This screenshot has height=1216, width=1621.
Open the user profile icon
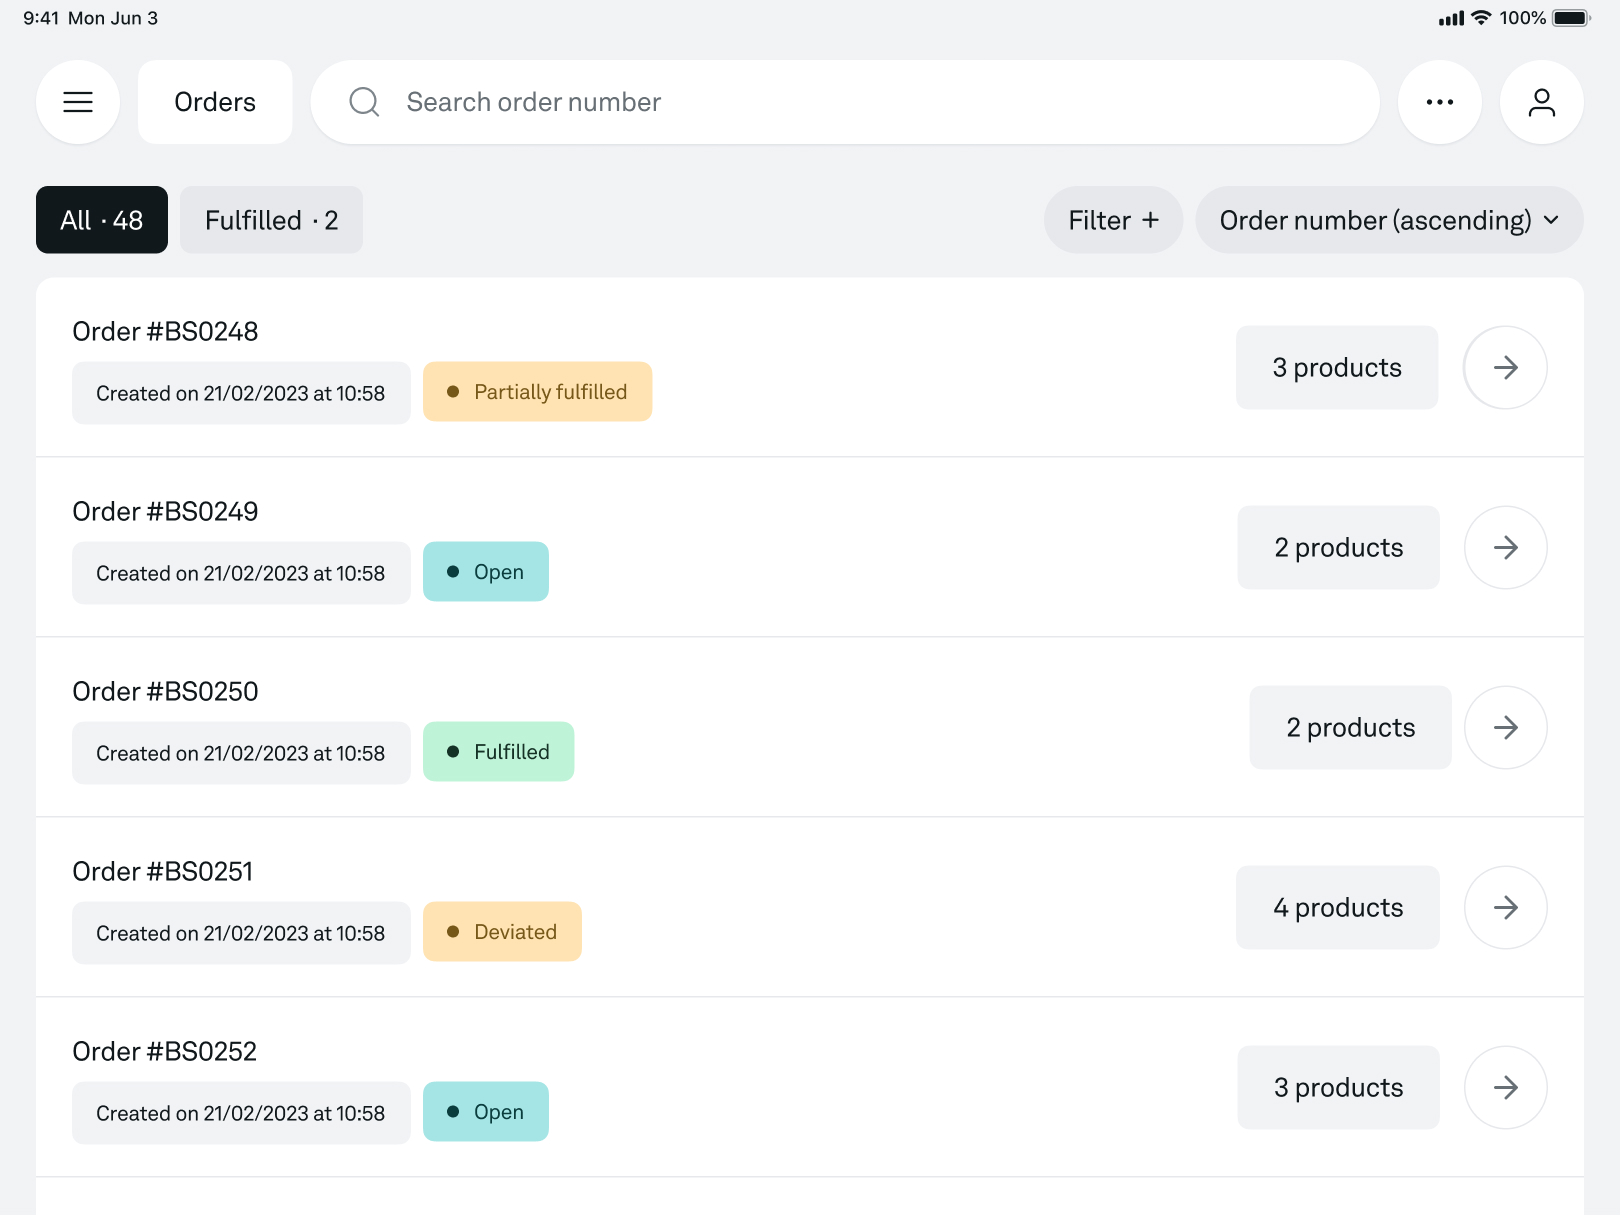pyautogui.click(x=1542, y=102)
